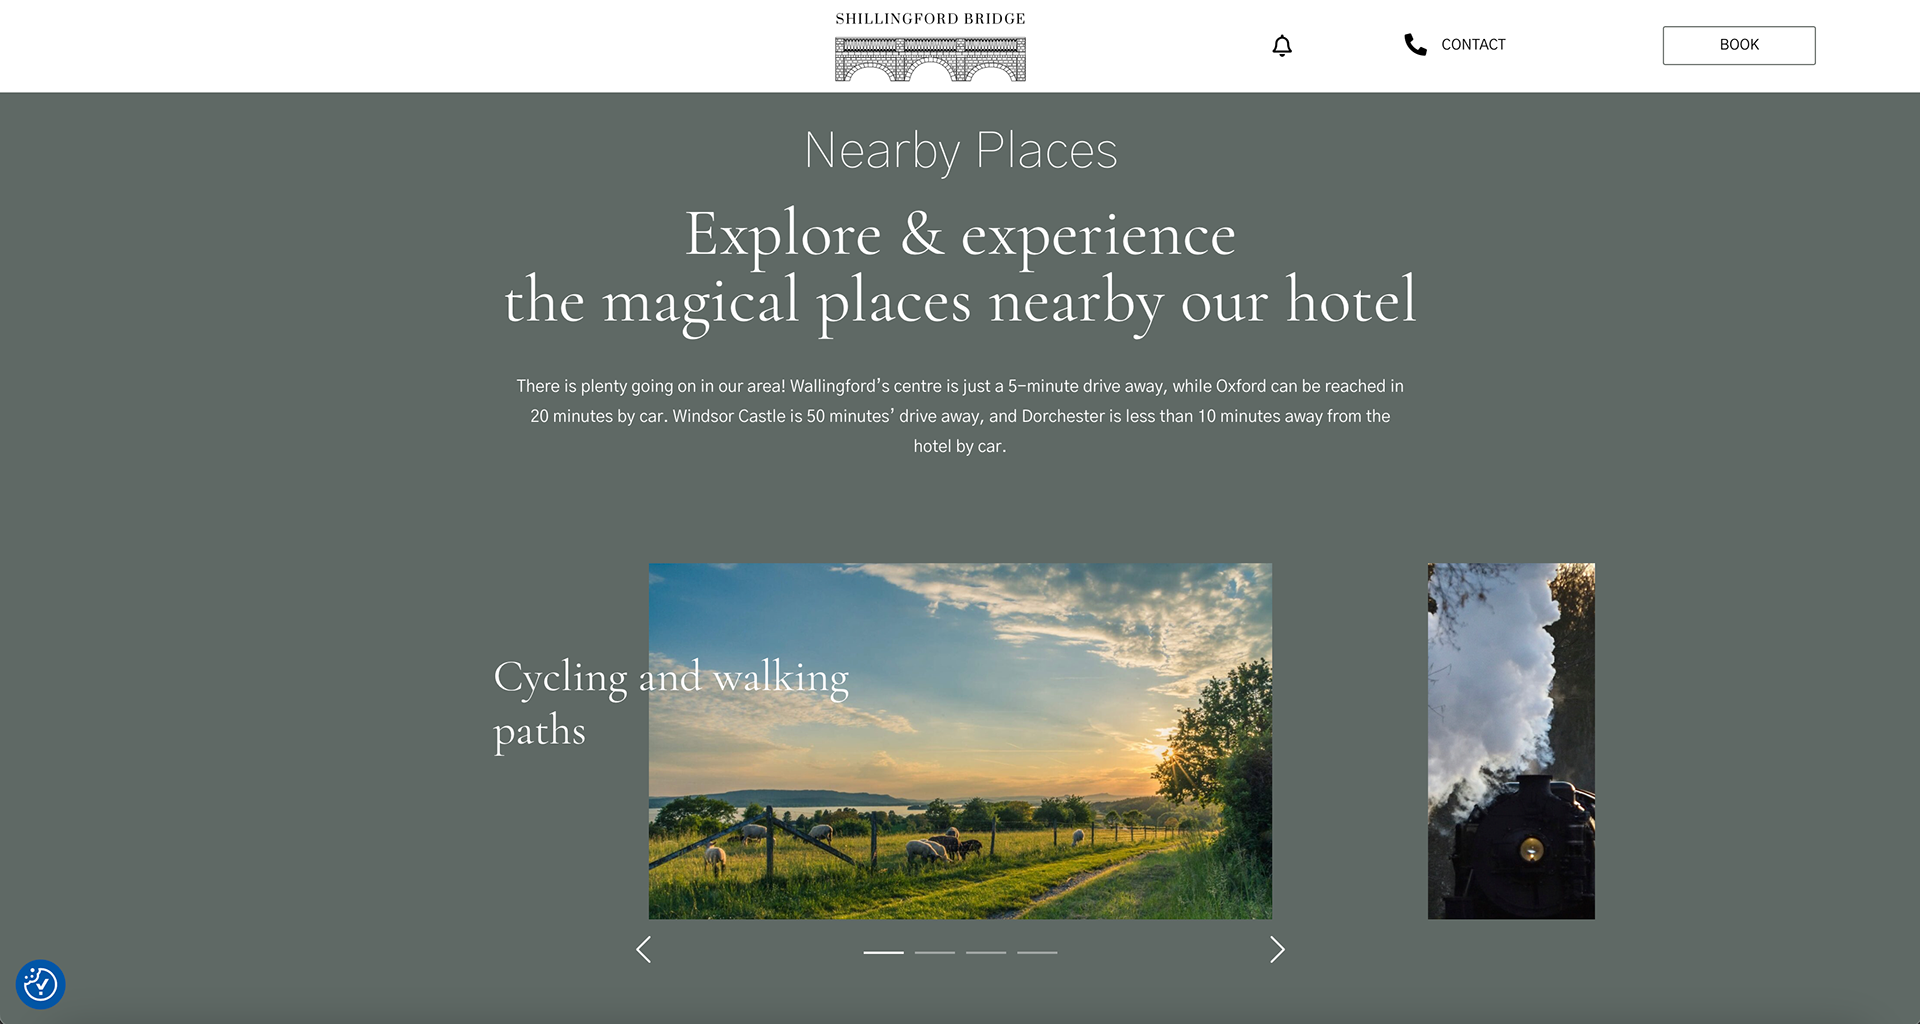1920x1024 pixels.
Task: Jump to third carousel slide indicator
Action: pos(986,952)
